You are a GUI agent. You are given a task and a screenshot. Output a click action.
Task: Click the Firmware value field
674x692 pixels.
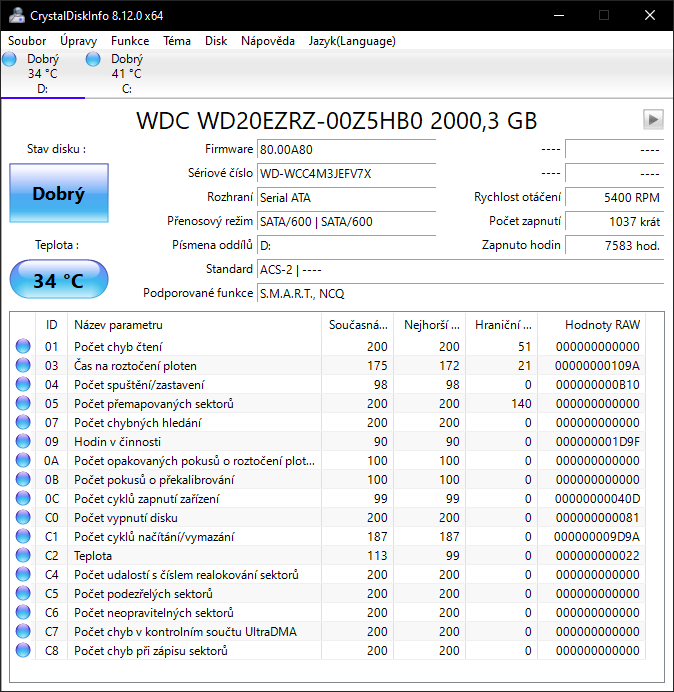[345, 149]
